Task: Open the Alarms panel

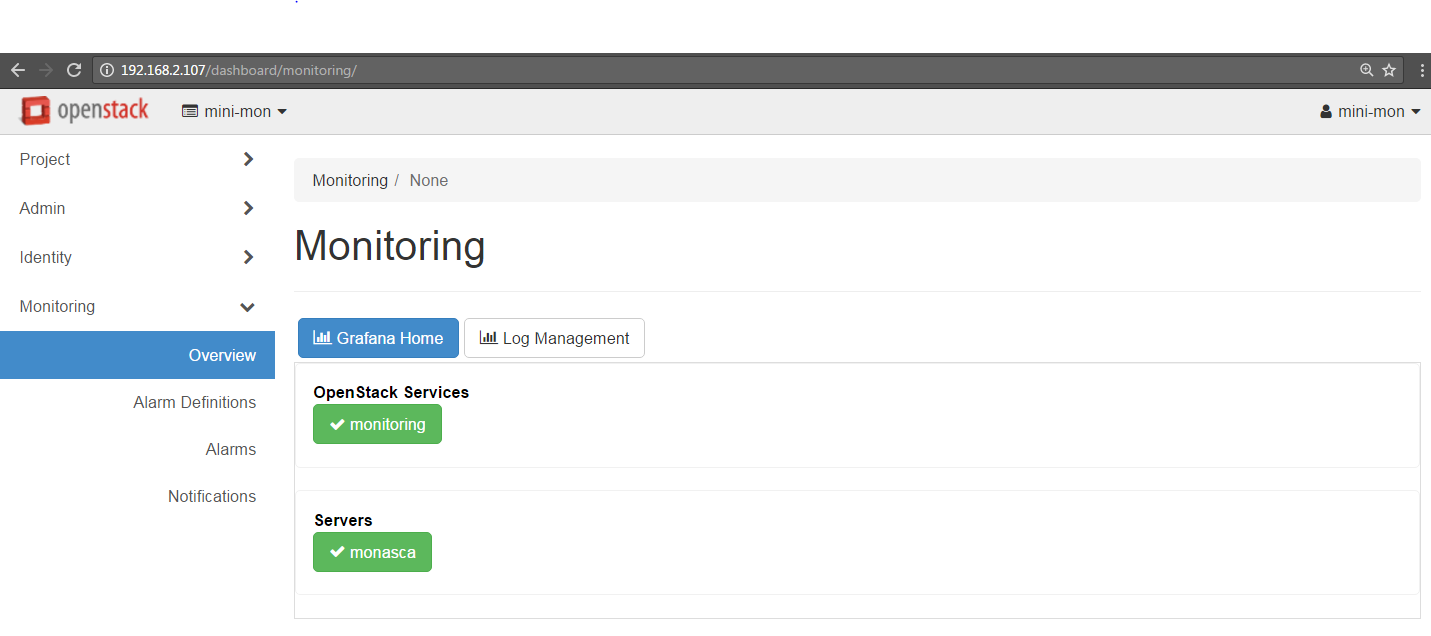Action: click(231, 449)
